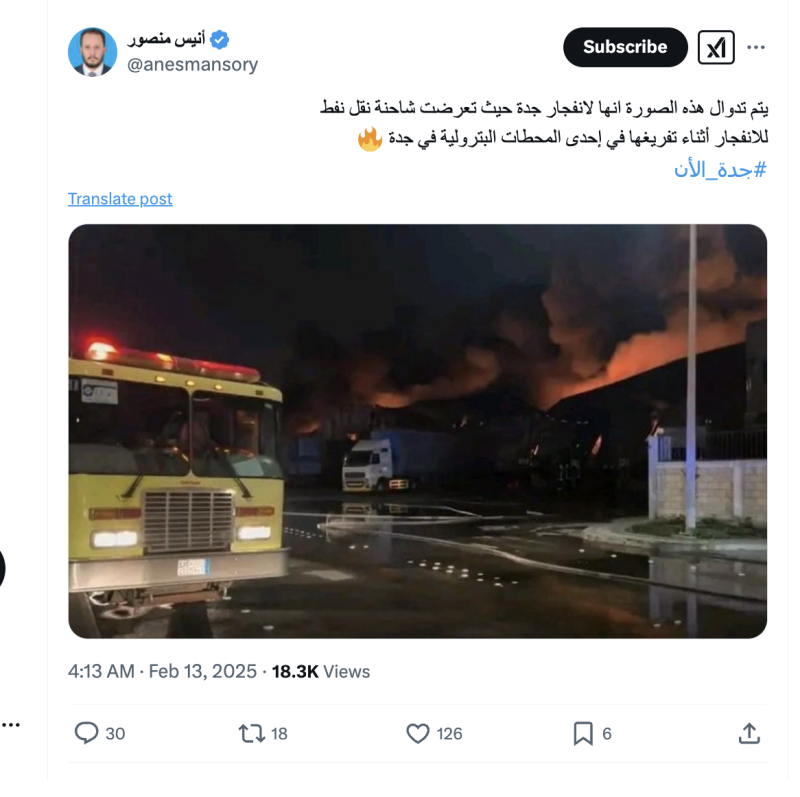
Task: View the fire truck photo fullscreen
Action: pos(417,431)
